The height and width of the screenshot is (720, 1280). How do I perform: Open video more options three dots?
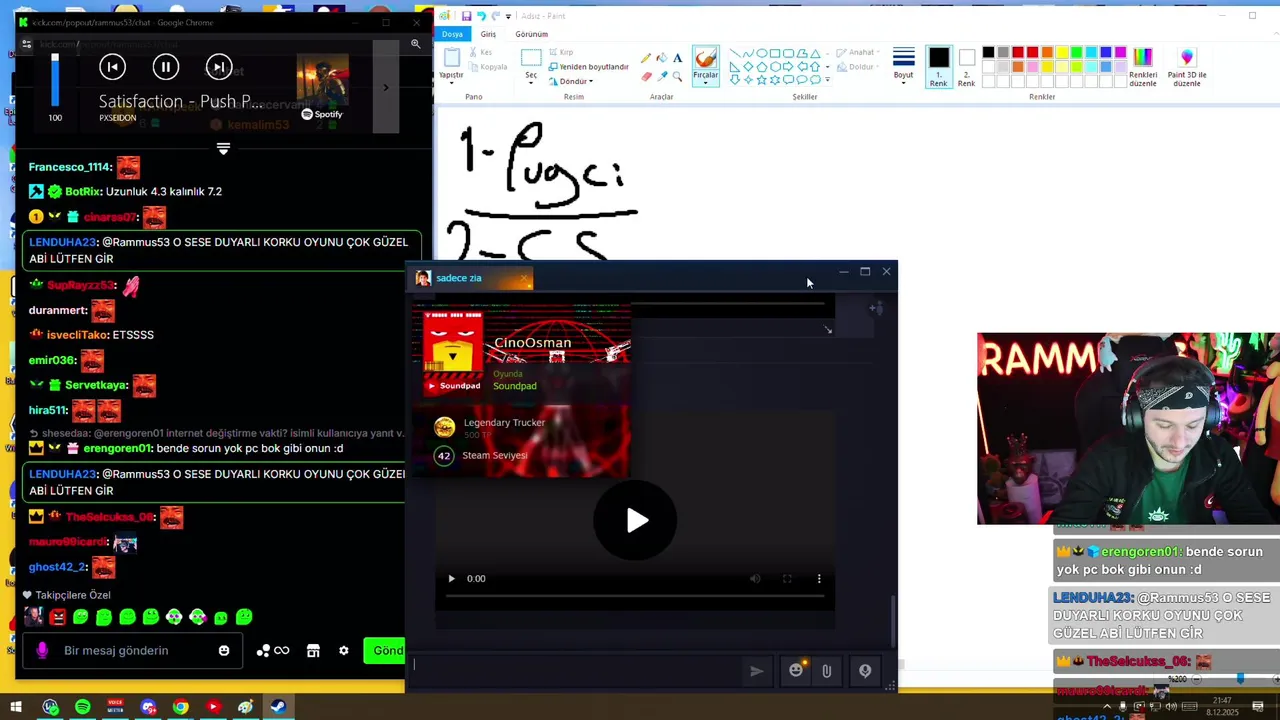pyautogui.click(x=819, y=578)
